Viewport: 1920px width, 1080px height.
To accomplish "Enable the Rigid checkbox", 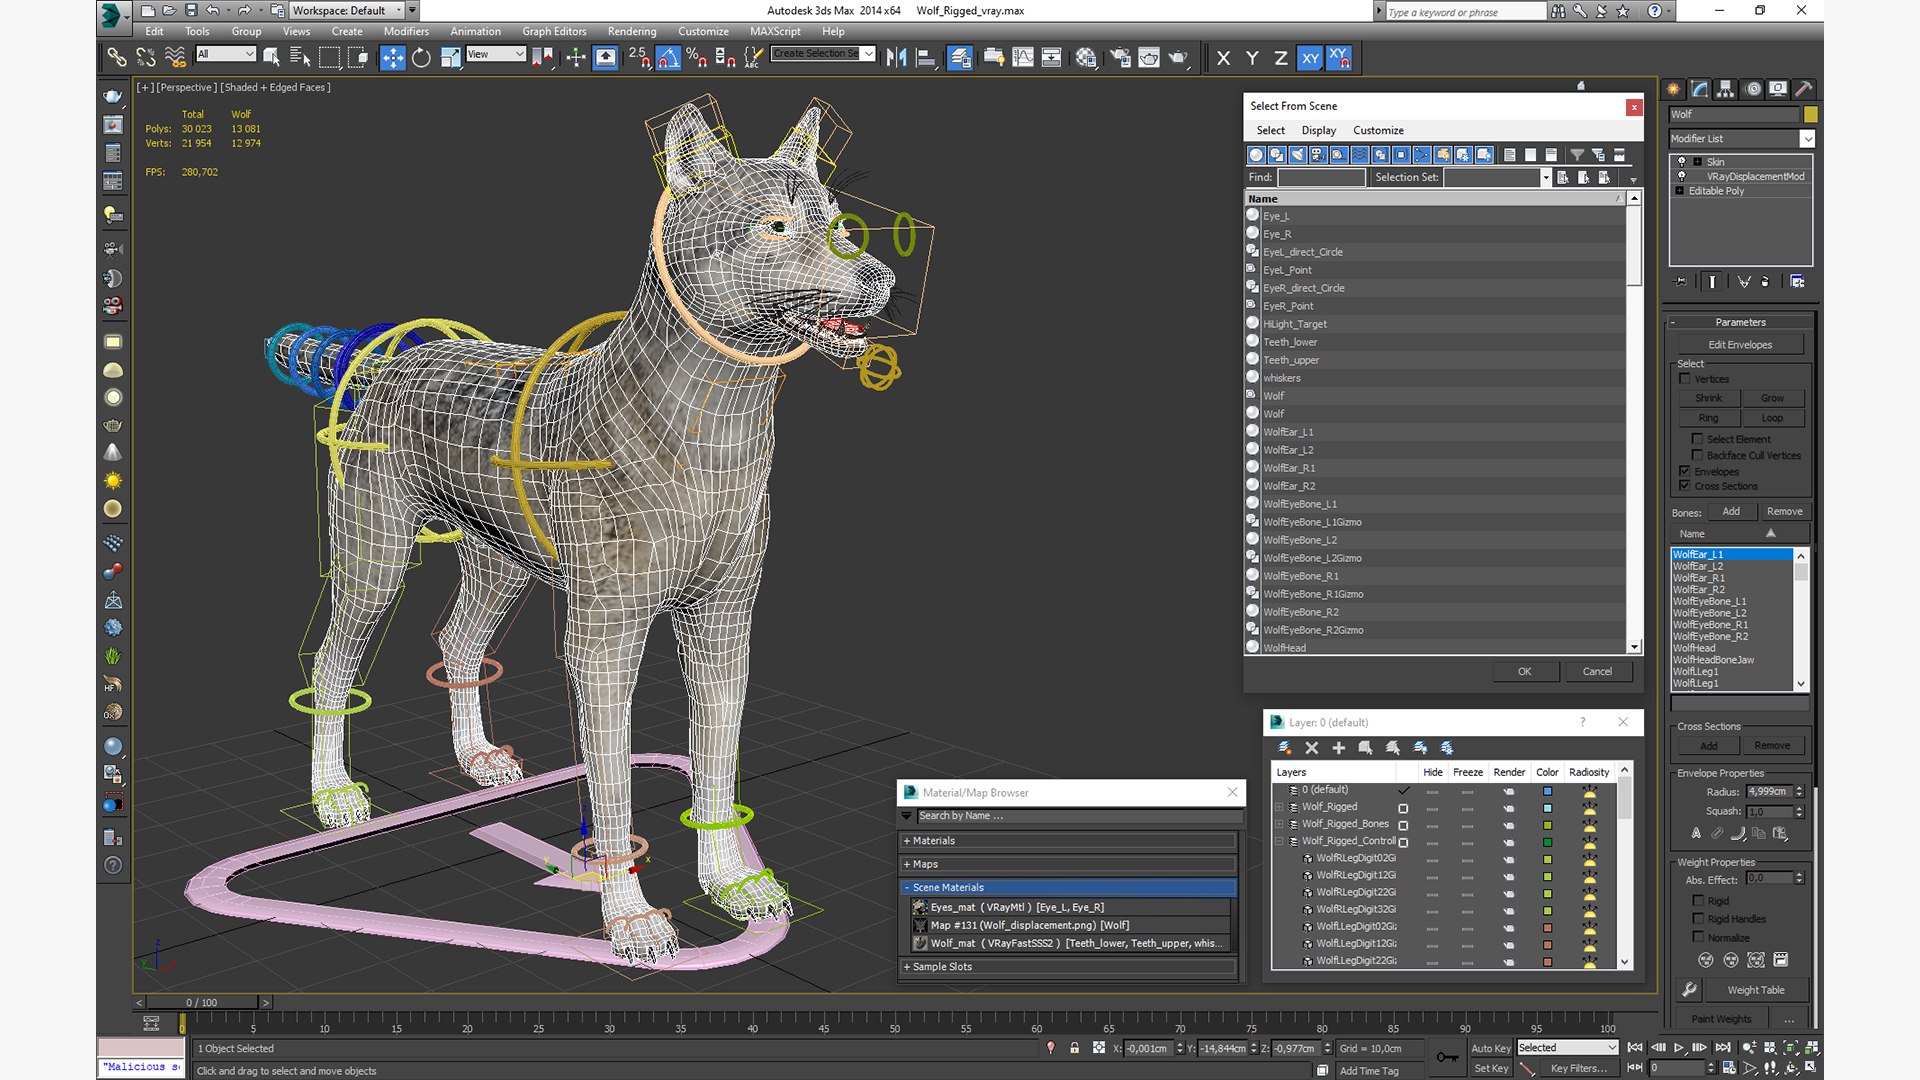I will (x=1698, y=901).
